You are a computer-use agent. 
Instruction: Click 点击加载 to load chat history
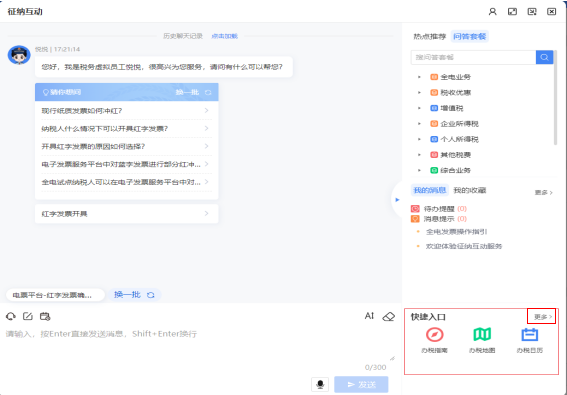pyautogui.click(x=225, y=36)
